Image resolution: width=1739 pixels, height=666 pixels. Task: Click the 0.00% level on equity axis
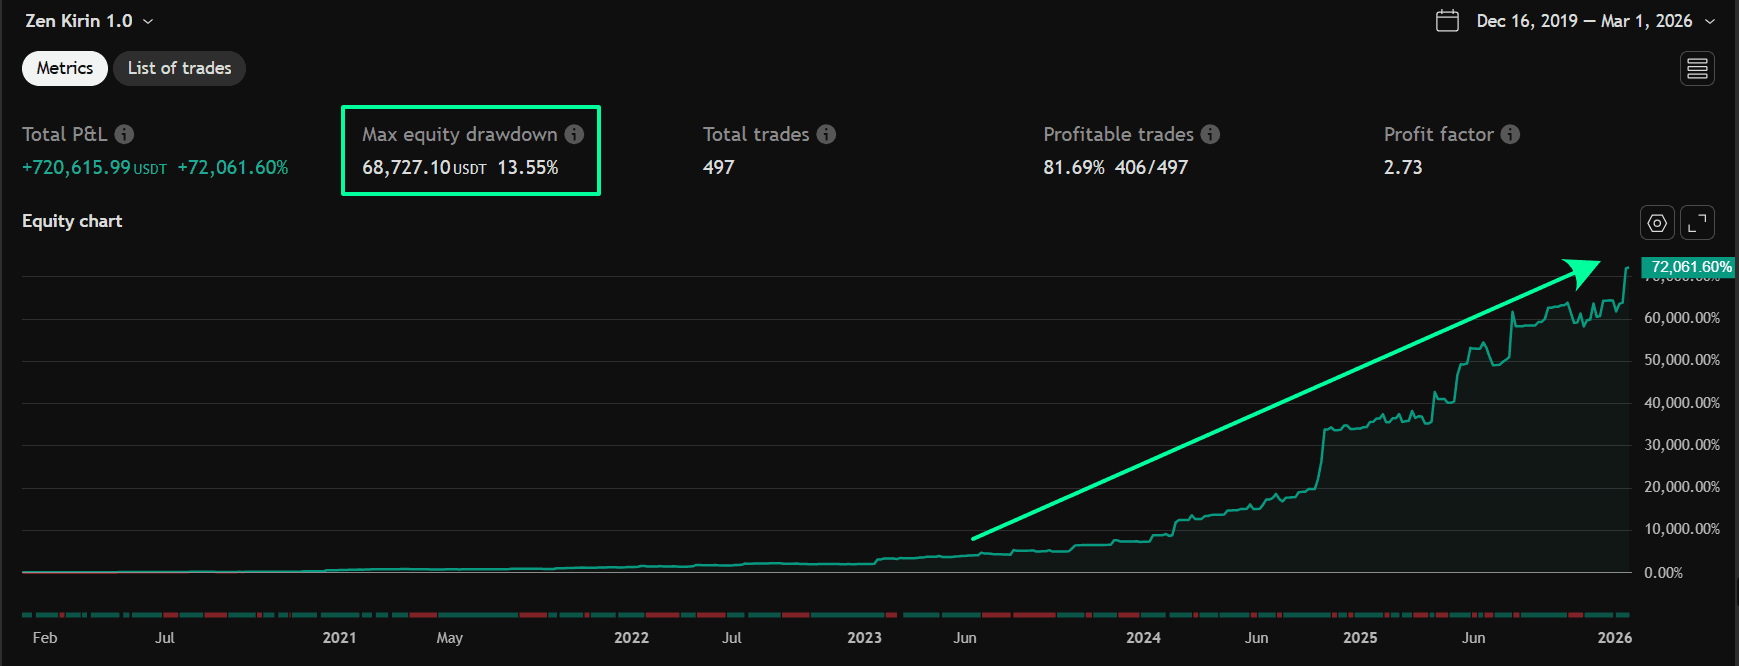(1663, 573)
